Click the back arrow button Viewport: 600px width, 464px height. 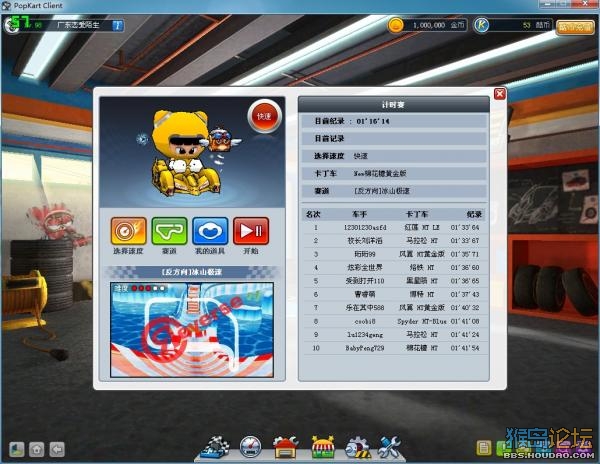[x=57, y=449]
